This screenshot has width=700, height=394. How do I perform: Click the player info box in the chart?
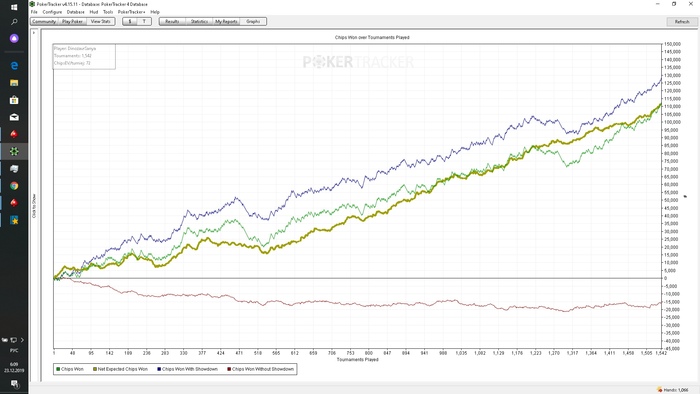tap(84, 56)
